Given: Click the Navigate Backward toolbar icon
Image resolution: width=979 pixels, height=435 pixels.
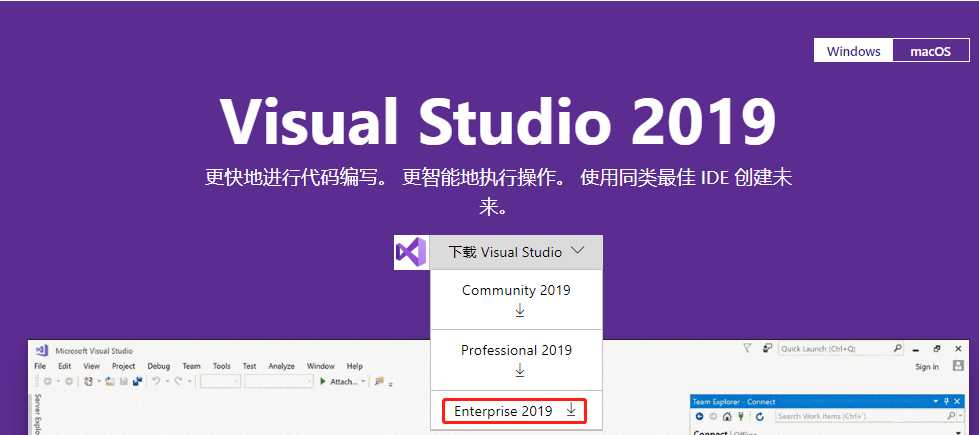Looking at the screenshot, I should pos(47,381).
